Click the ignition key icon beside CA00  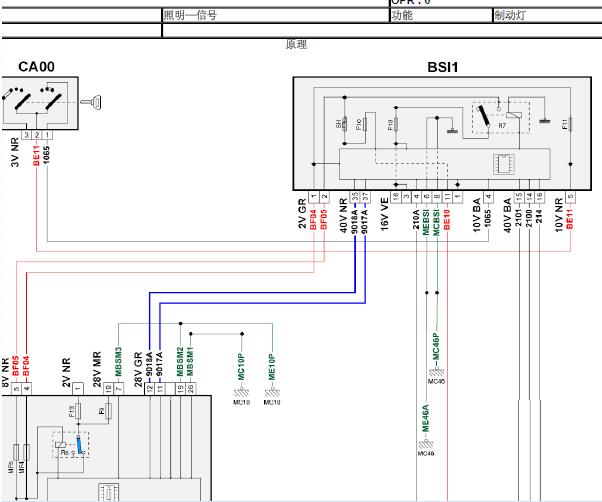[x=91, y=102]
